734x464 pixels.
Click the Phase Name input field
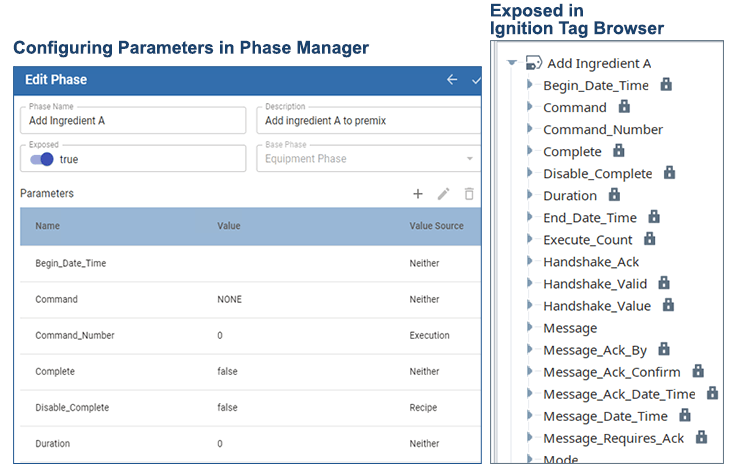[x=132, y=121]
